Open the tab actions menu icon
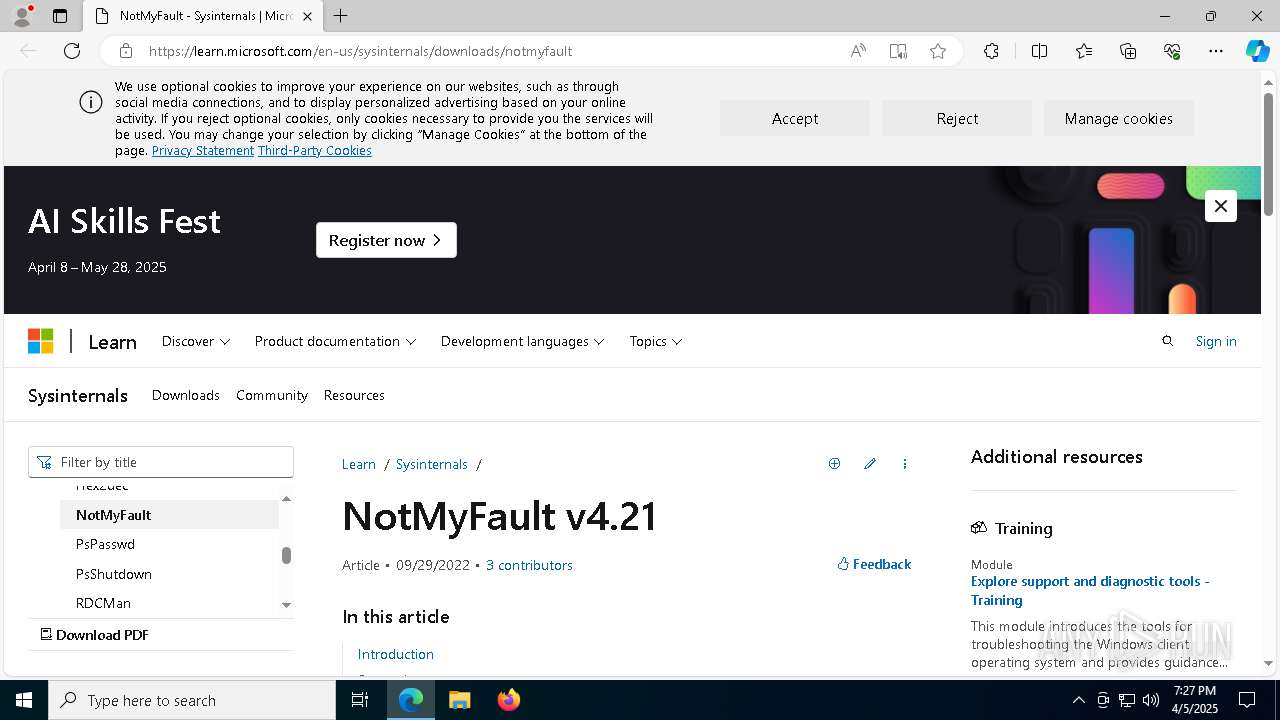Image resolution: width=1280 pixels, height=720 pixels. (x=60, y=16)
